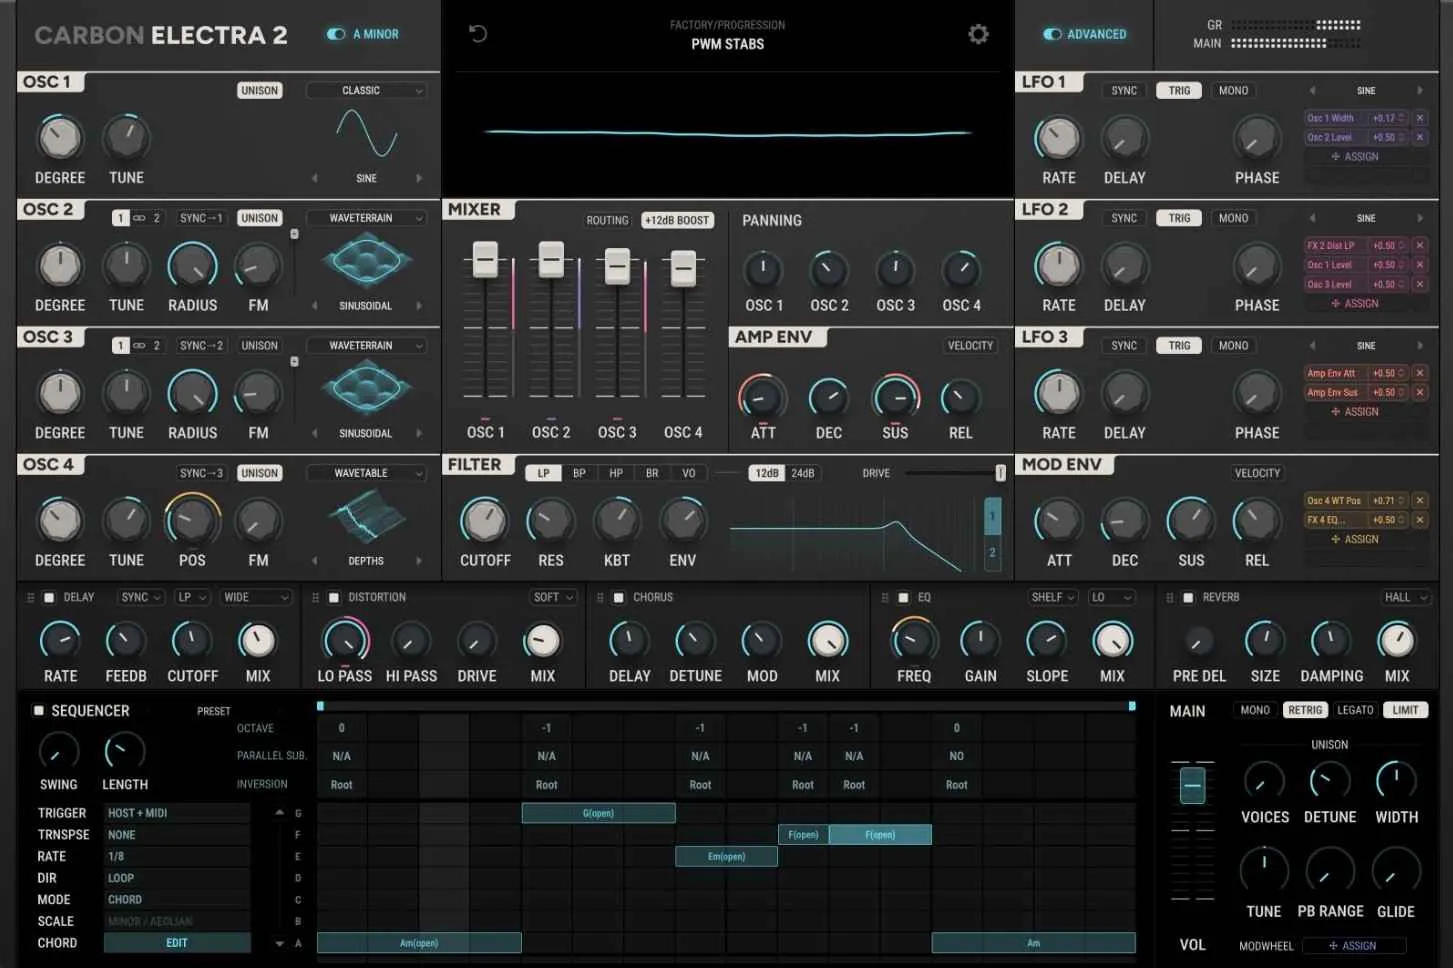The image size is (1453, 968).
Task: Click previous LFO 2 shape arrow
Action: [x=1312, y=218]
